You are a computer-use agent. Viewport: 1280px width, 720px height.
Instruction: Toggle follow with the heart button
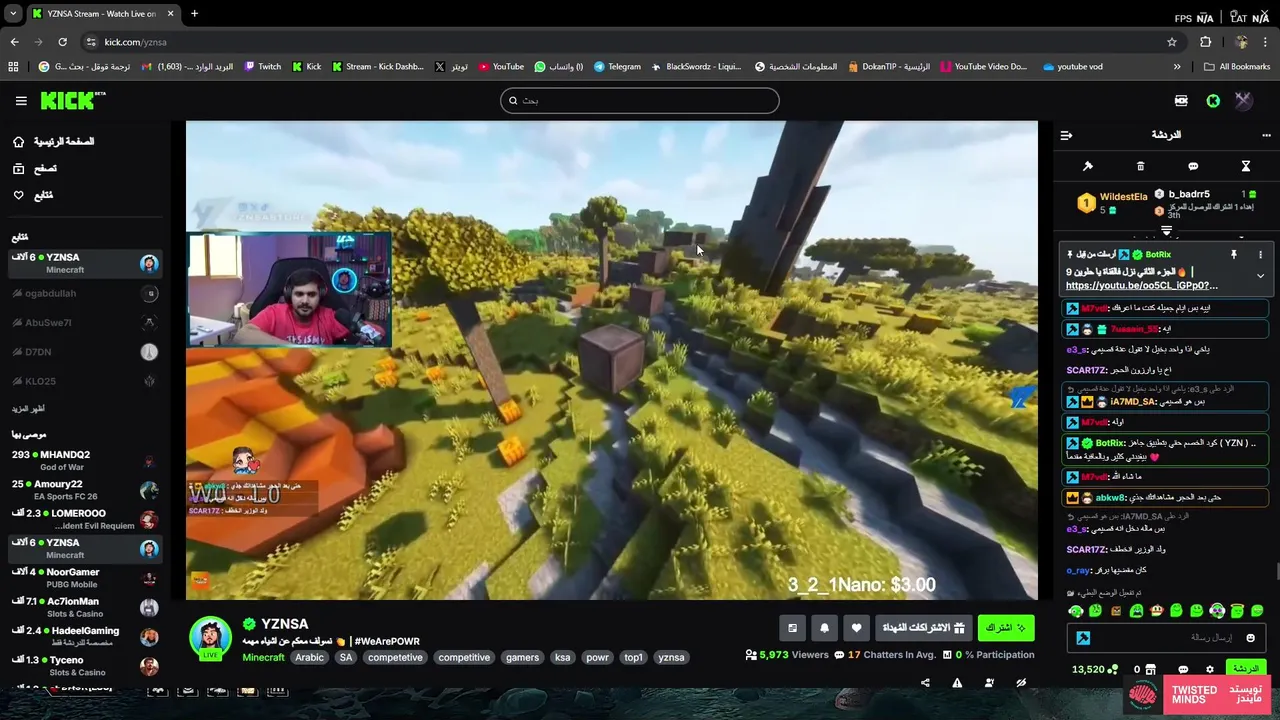coord(856,628)
